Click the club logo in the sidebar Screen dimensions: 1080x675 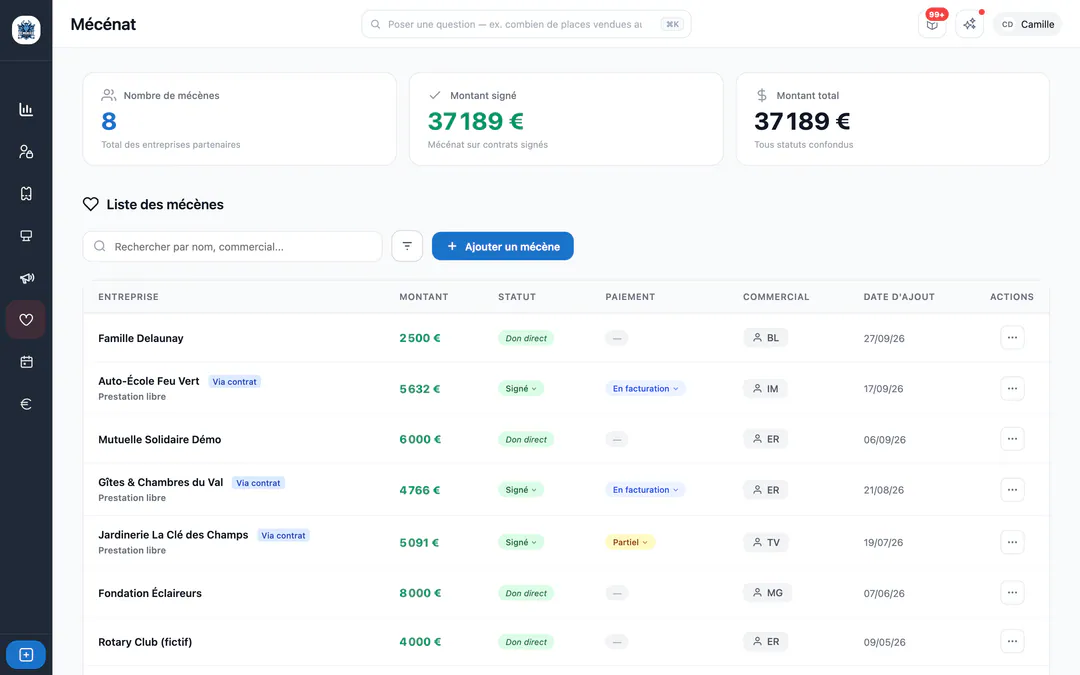click(26, 30)
